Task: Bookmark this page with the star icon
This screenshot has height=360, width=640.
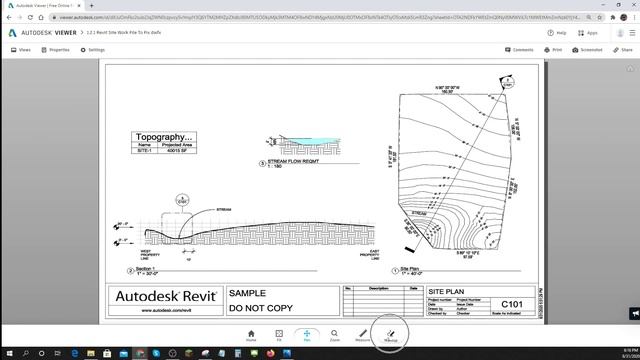Action: 600,17
